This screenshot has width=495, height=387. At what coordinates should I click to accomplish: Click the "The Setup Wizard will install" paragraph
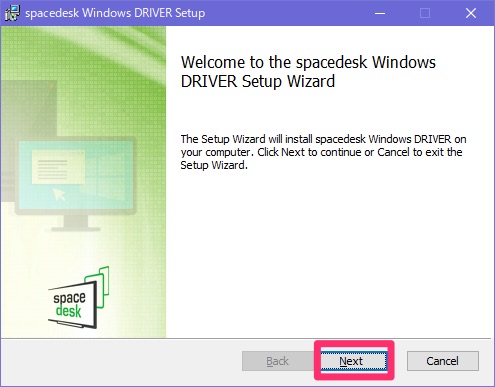coord(323,152)
